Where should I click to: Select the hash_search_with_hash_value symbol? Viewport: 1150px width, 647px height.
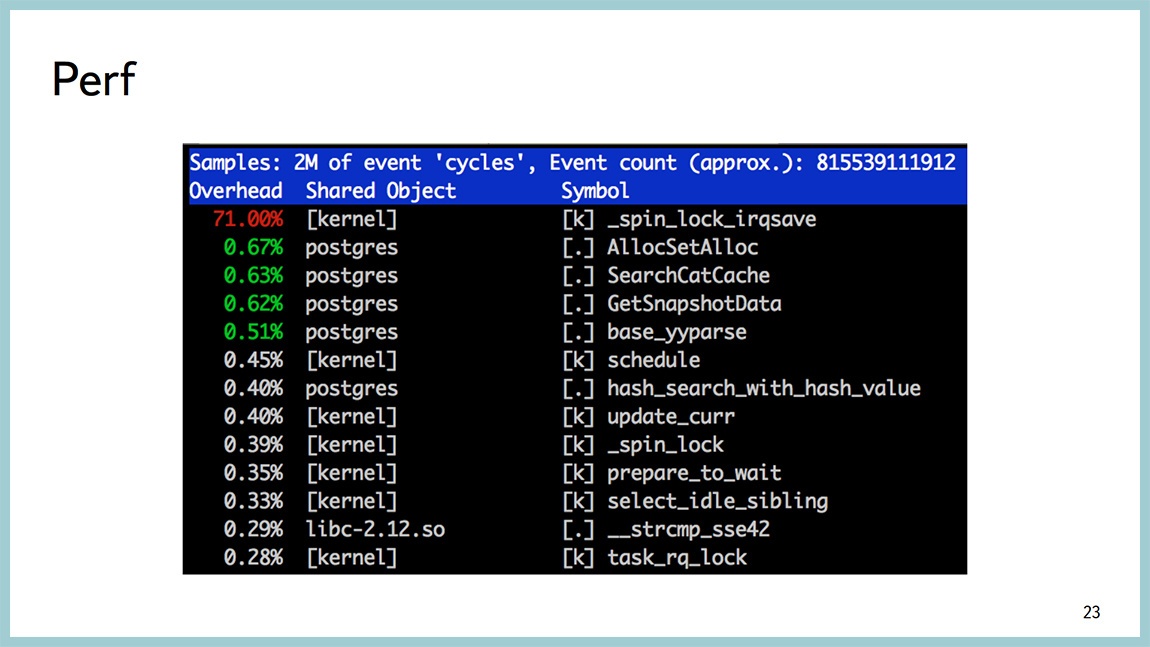tap(763, 388)
